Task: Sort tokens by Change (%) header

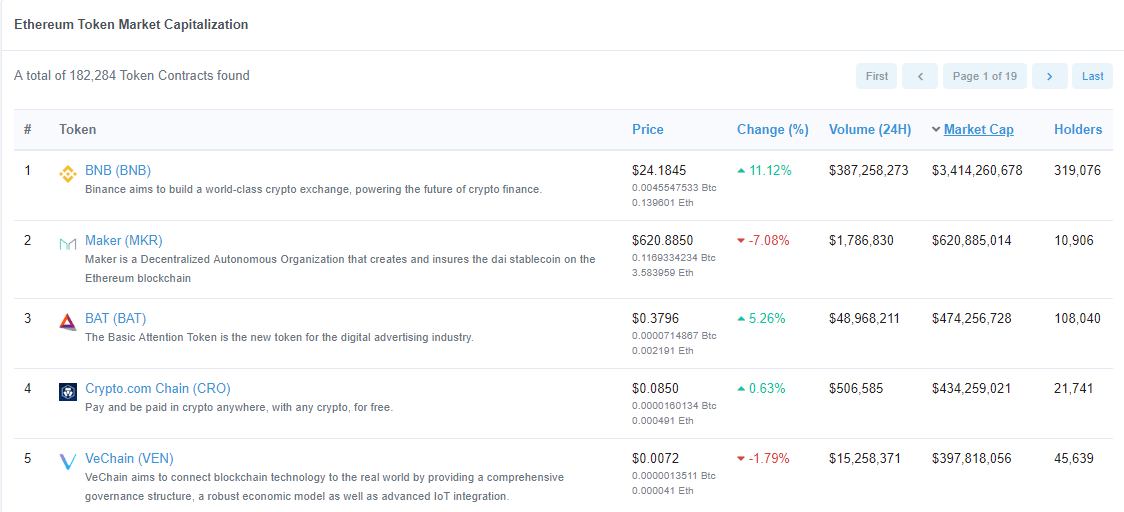Action: 772,129
